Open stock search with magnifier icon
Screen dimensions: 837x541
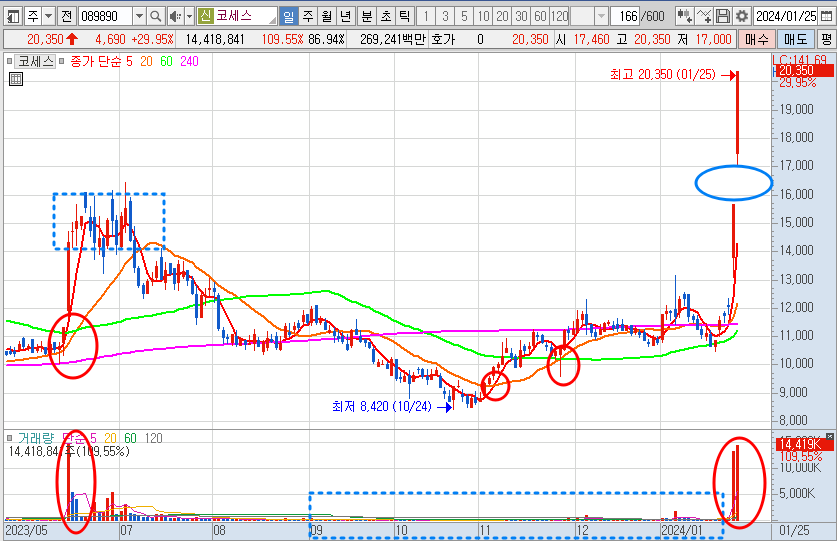click(x=155, y=17)
